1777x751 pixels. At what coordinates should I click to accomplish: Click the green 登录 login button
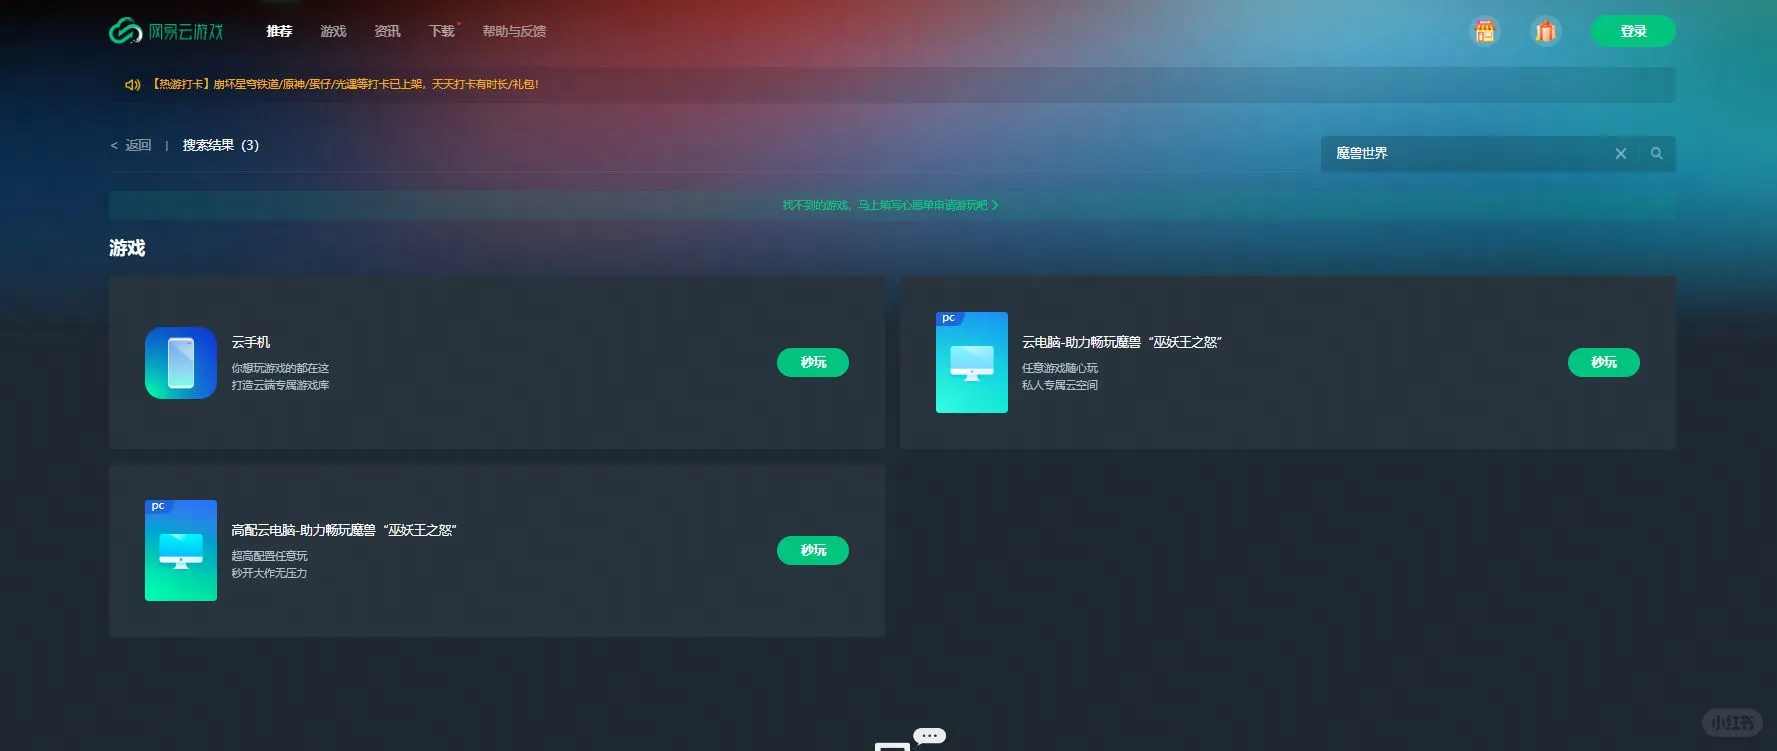point(1633,31)
